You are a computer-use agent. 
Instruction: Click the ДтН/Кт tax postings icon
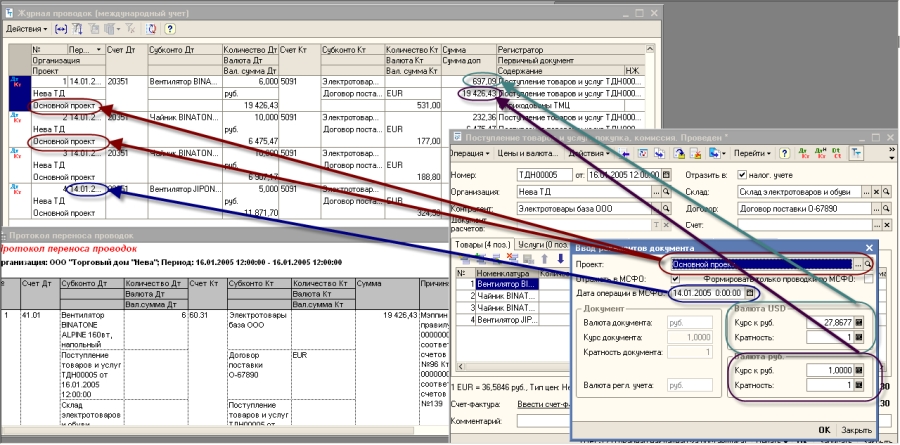click(820, 153)
